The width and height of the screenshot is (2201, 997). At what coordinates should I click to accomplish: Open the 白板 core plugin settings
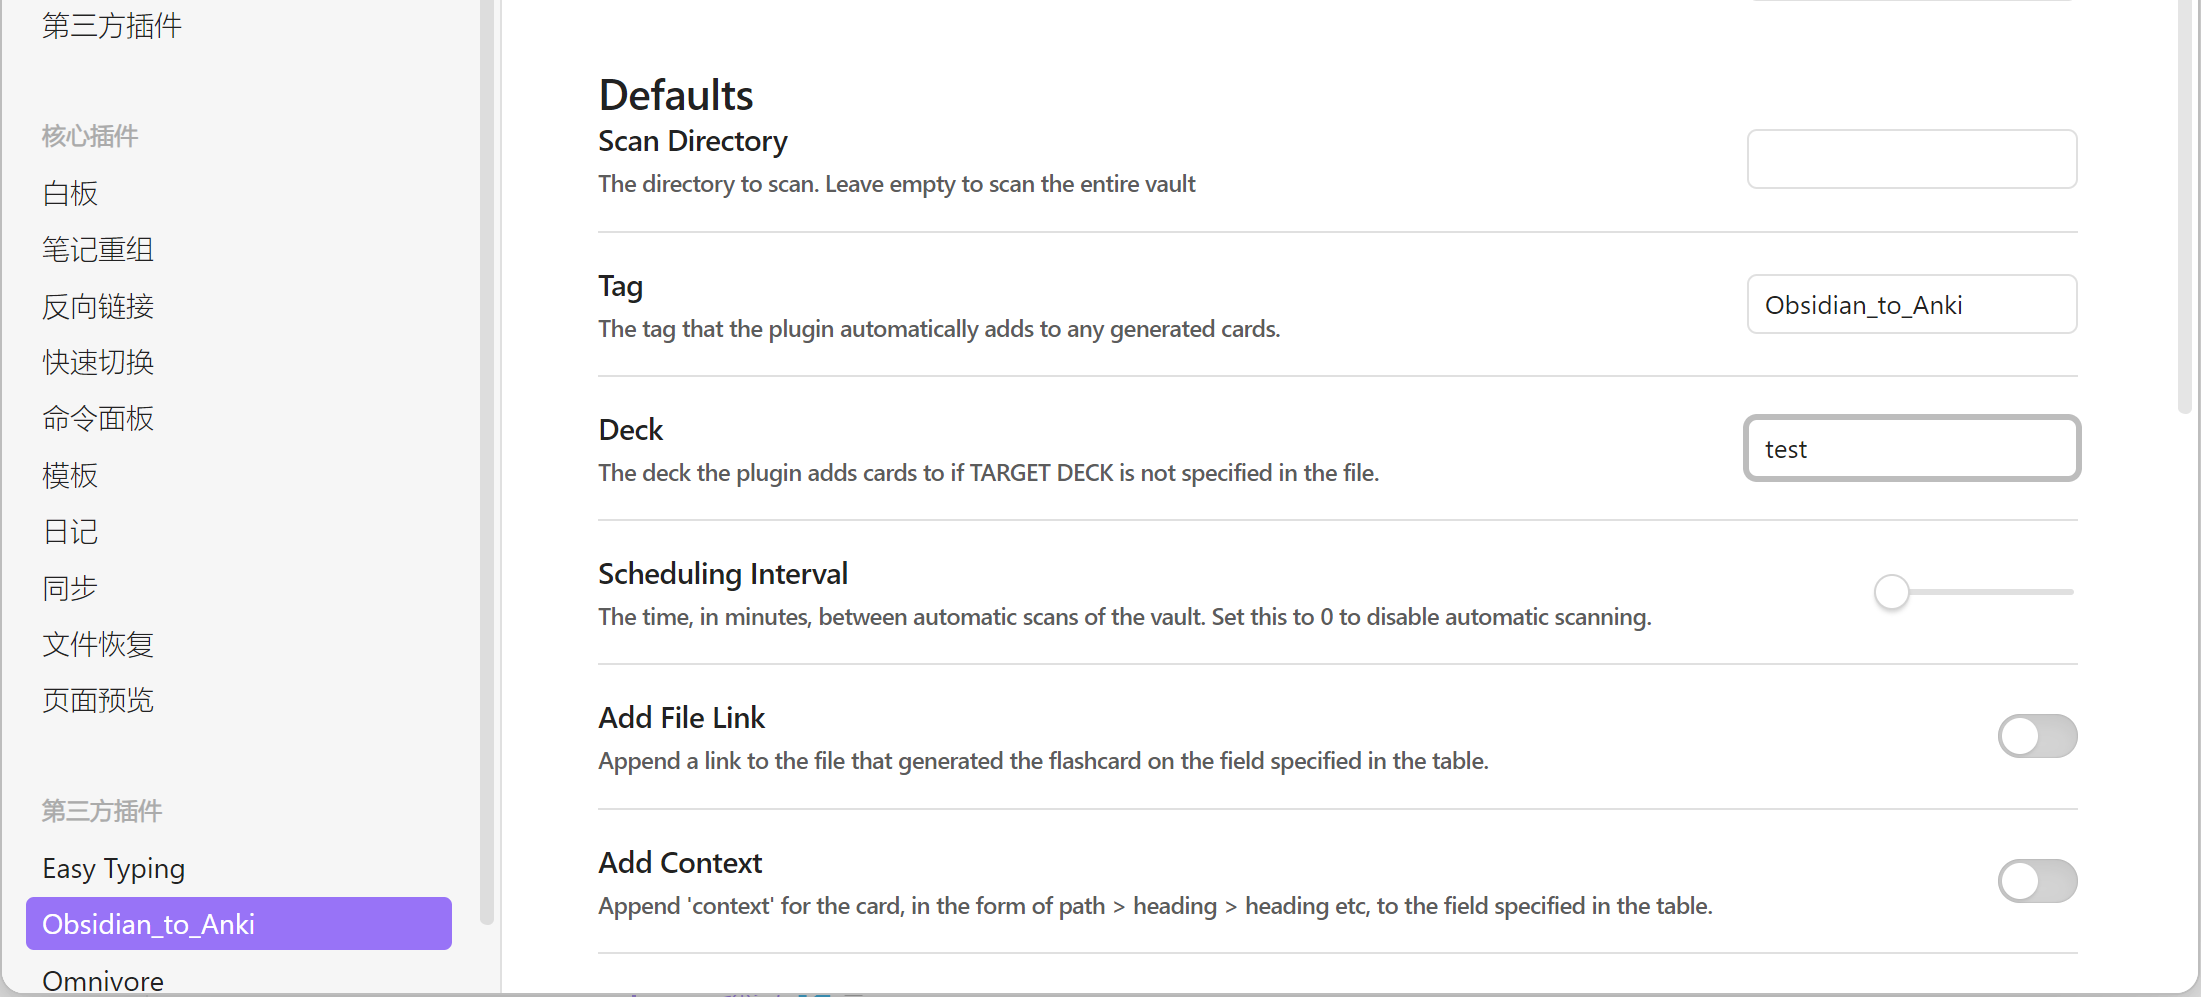click(x=70, y=193)
